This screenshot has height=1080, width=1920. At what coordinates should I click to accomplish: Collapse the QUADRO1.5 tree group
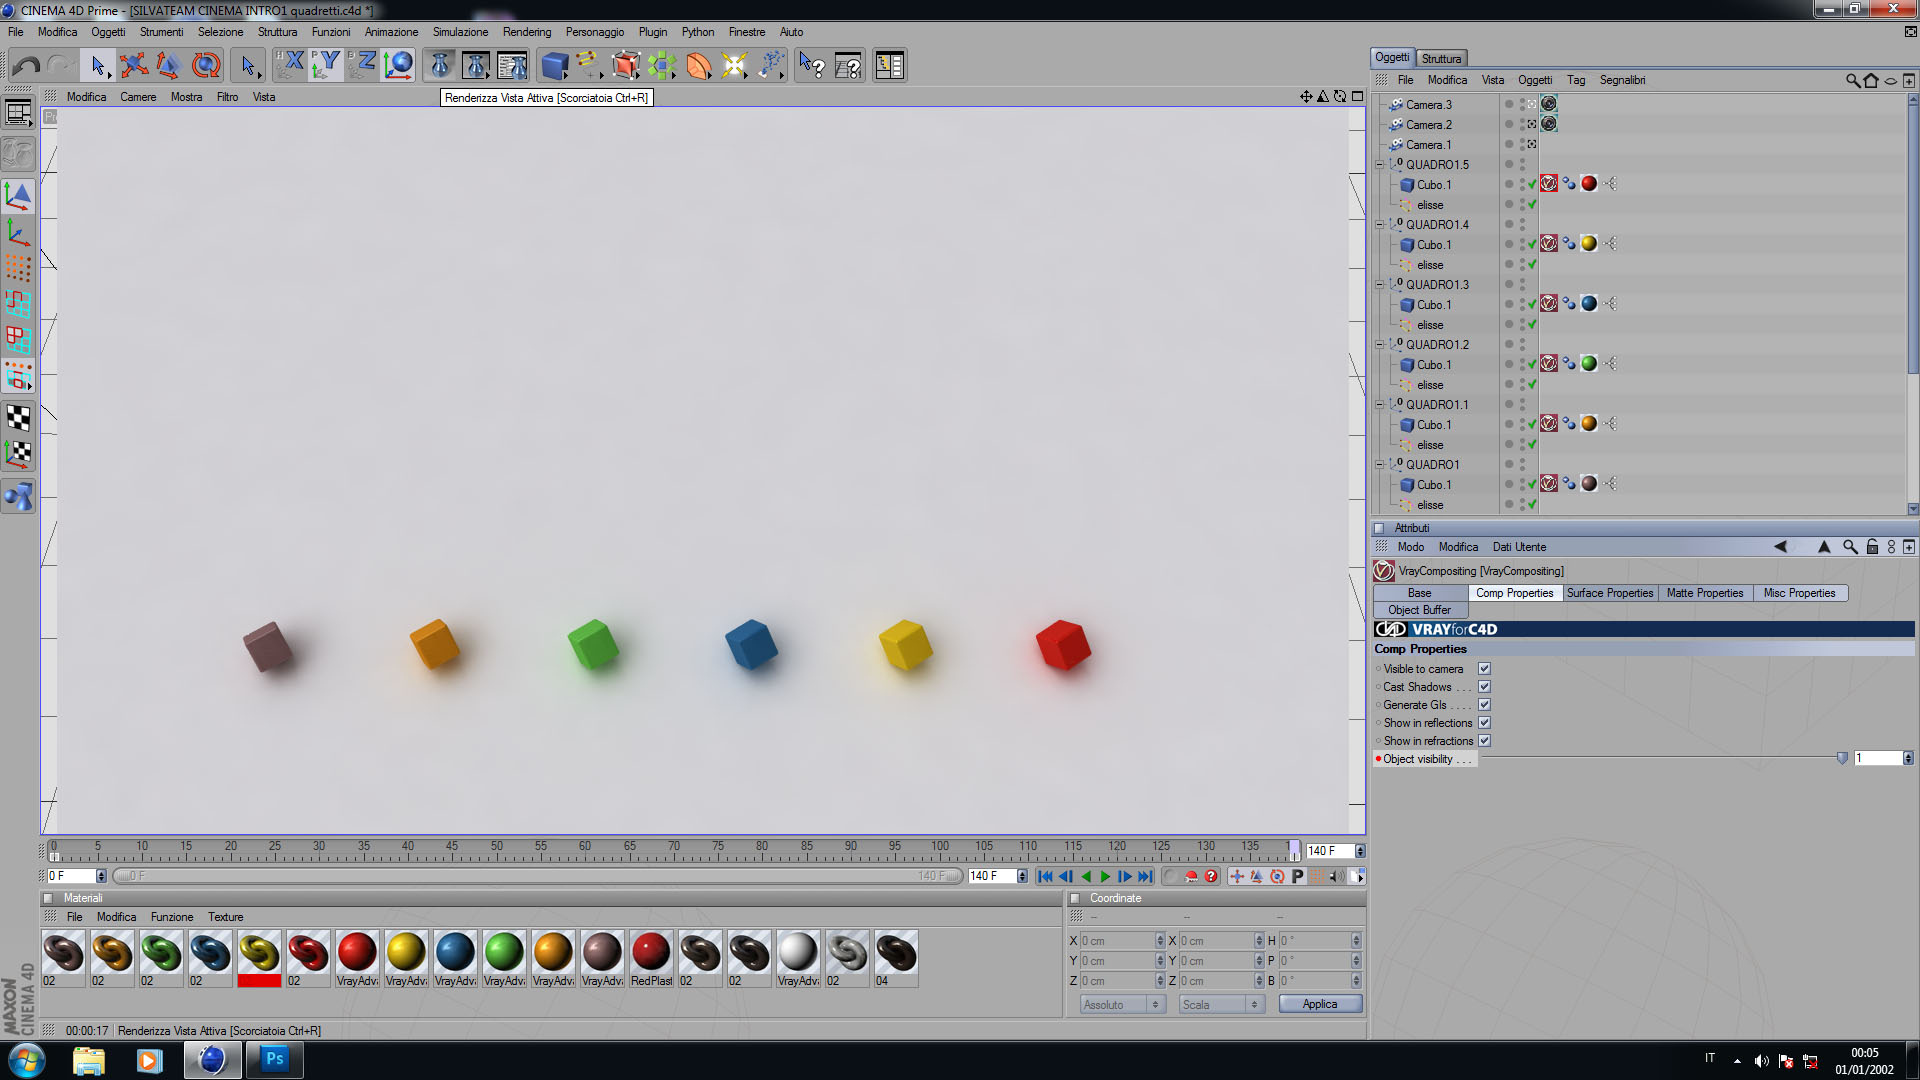[1380, 165]
